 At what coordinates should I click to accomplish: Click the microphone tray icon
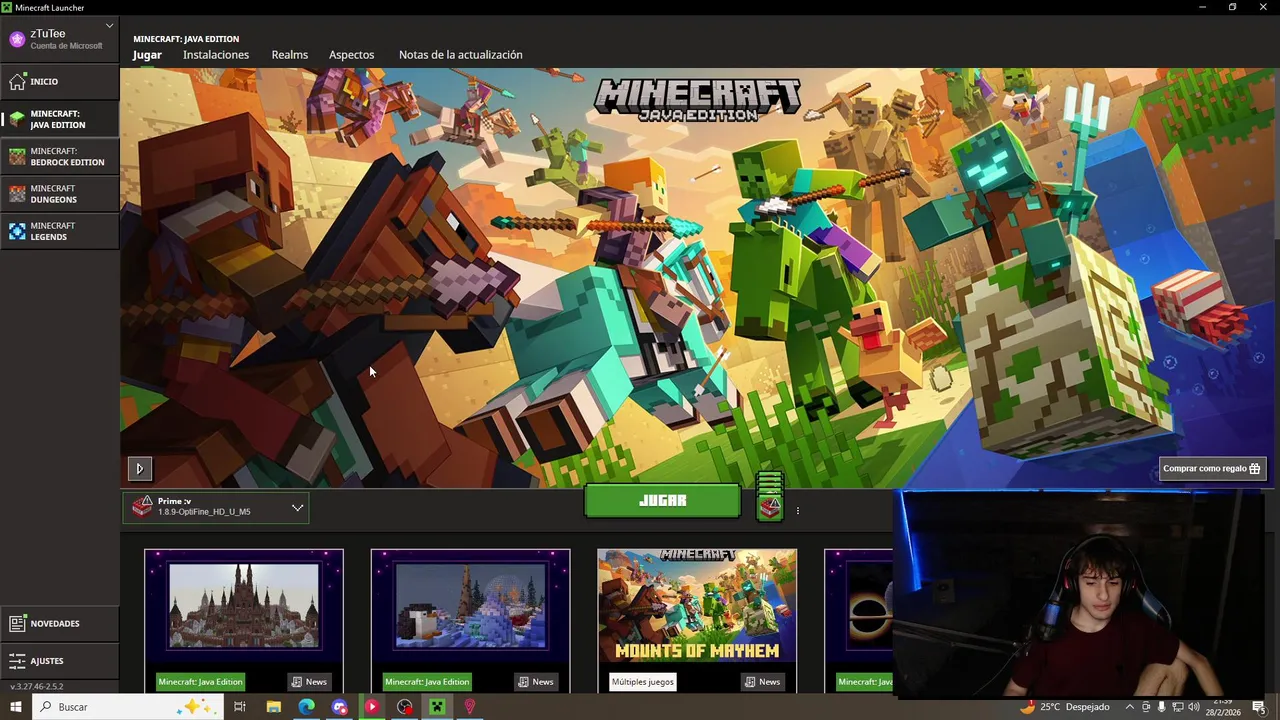(x=1161, y=707)
